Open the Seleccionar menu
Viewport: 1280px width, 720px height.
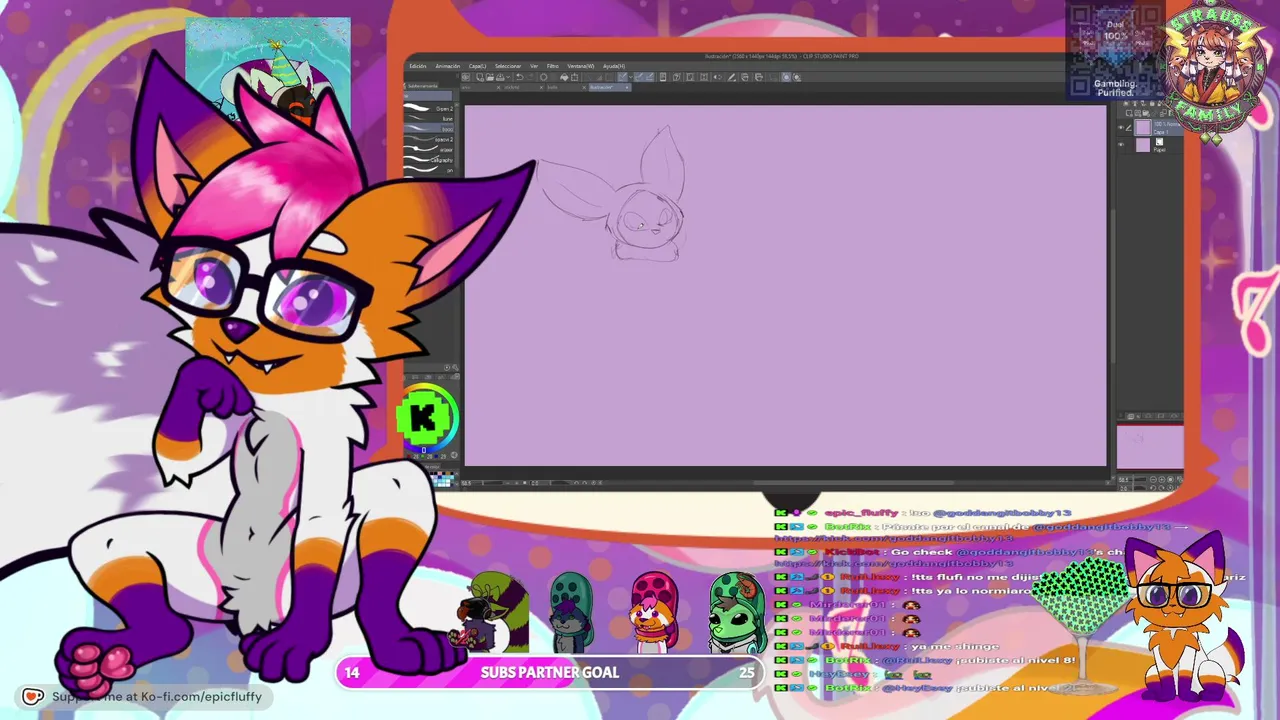(508, 66)
